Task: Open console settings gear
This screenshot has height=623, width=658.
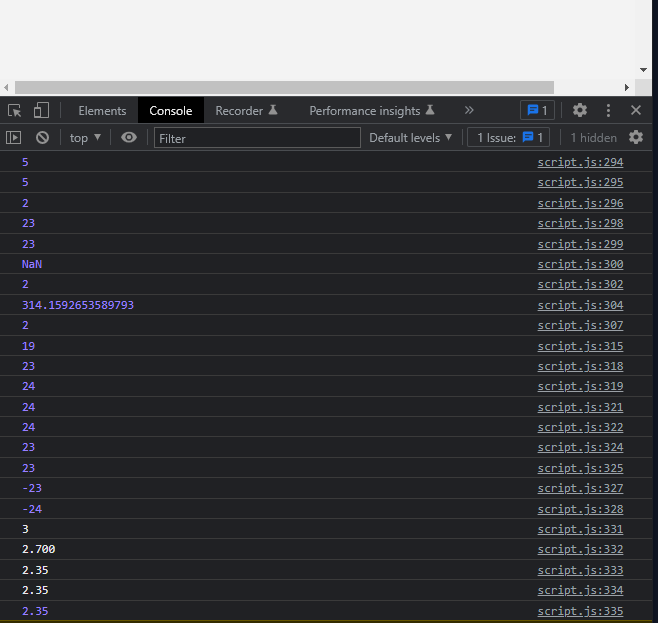Action: [636, 137]
